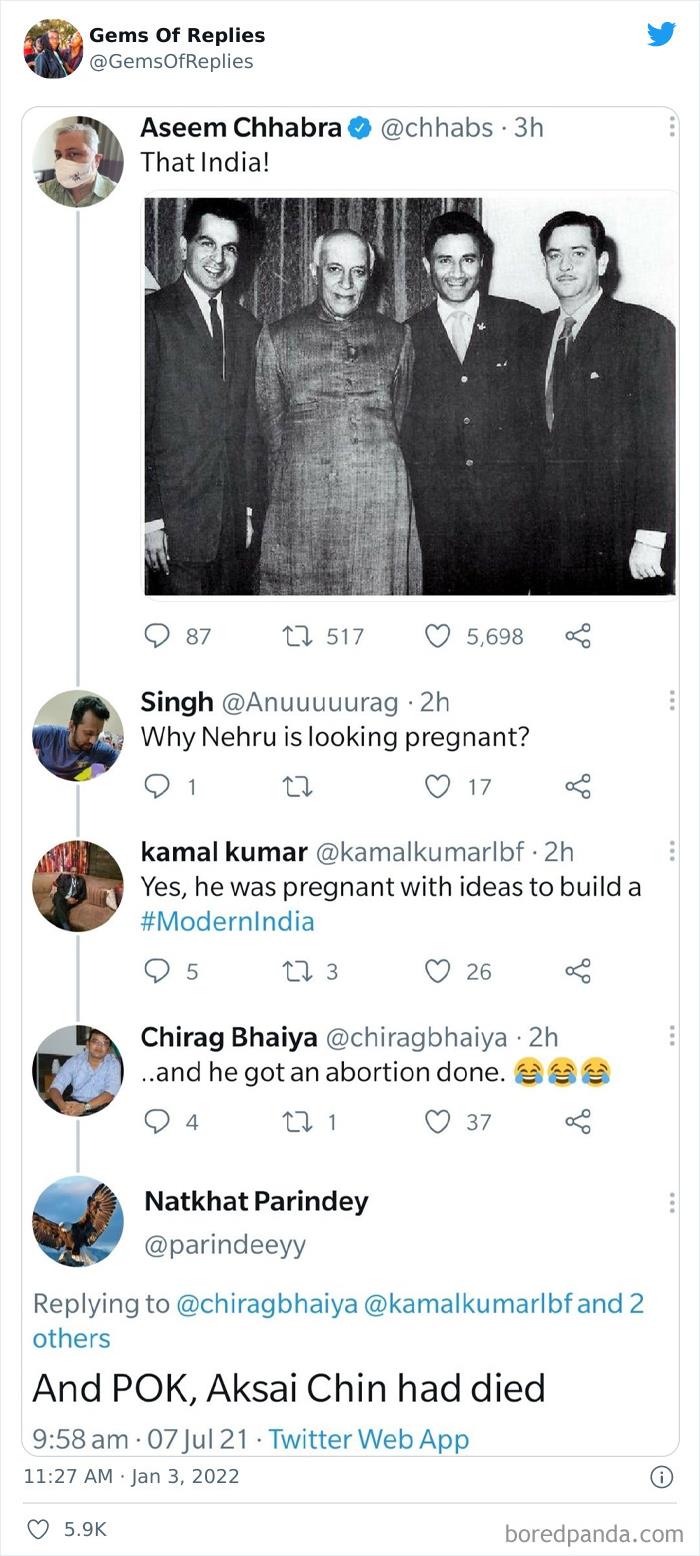This screenshot has width=700, height=1556.
Task: Open the #ModernIndia hashtag
Action: [x=221, y=923]
